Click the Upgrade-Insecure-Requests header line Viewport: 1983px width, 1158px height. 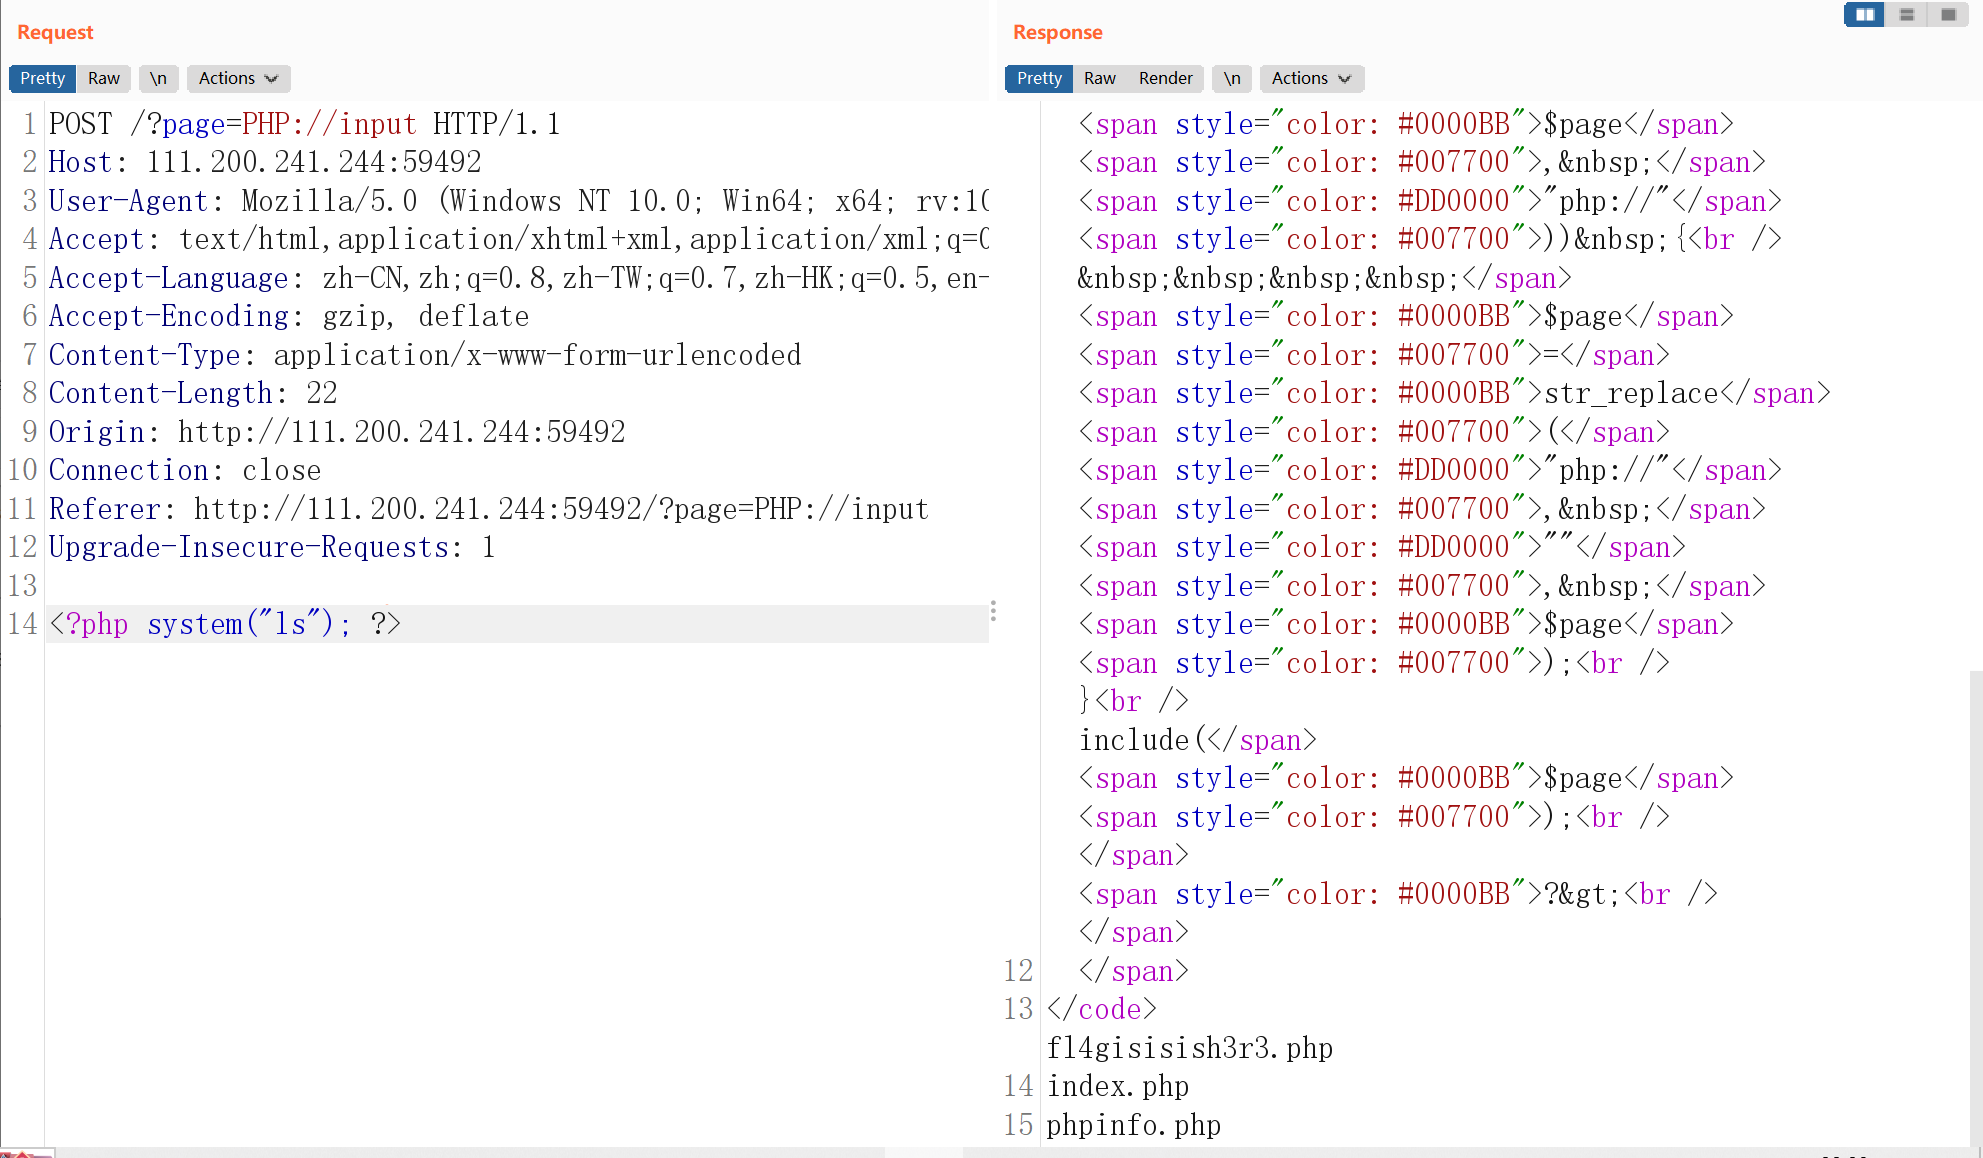click(x=272, y=547)
